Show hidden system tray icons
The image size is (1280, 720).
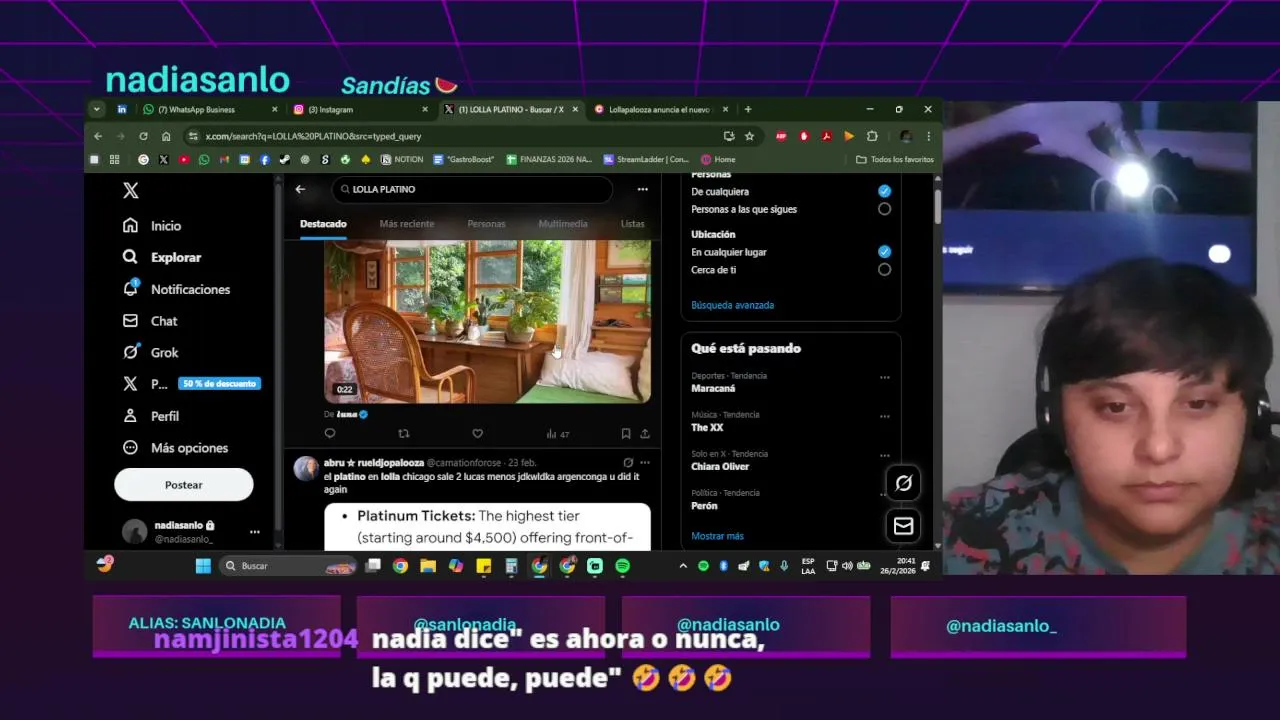coord(683,566)
